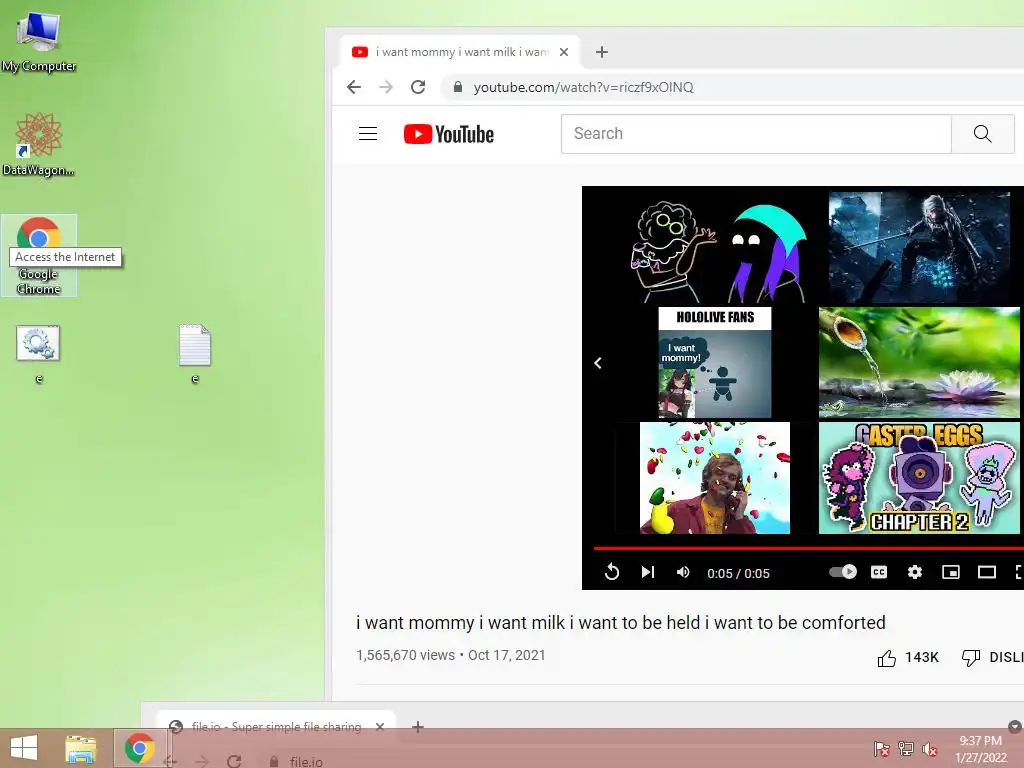This screenshot has height=768, width=1024.
Task: Show previous suggestions with left chevron
Action: click(x=598, y=362)
